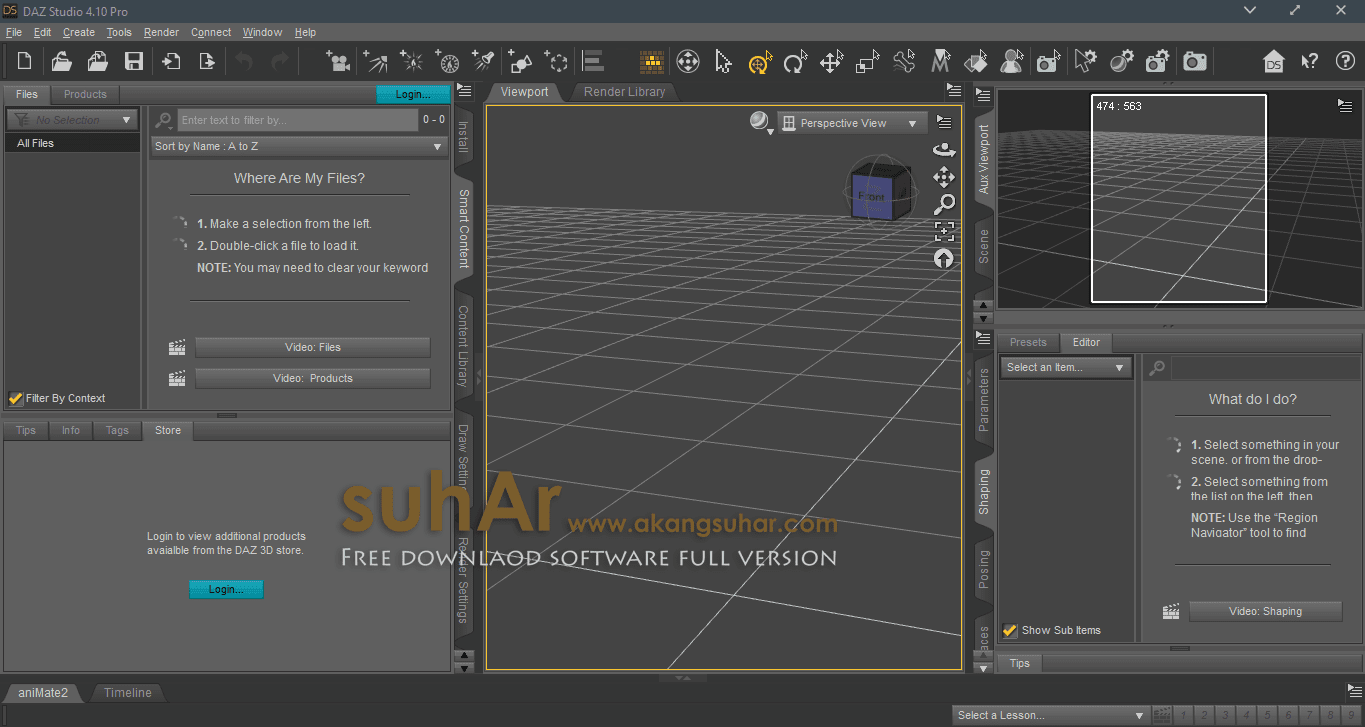Add a new spotlight
The image size is (1365, 727).
pos(484,62)
